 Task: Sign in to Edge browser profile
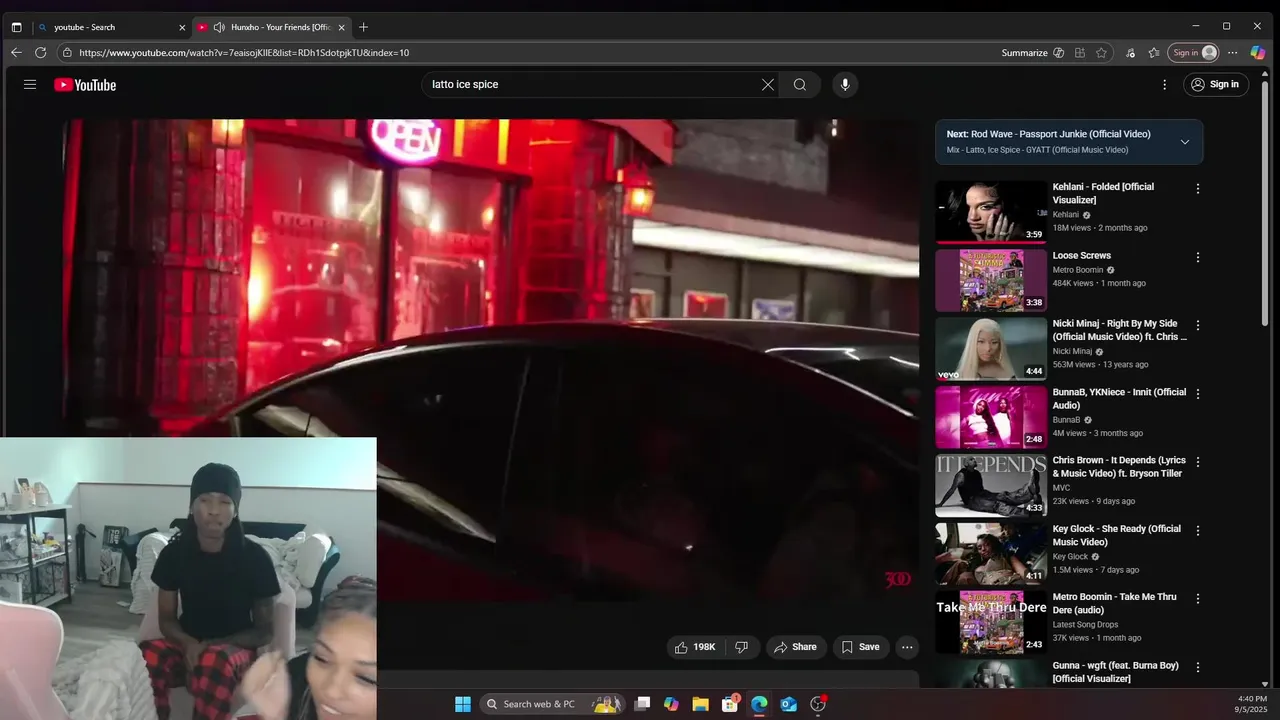click(x=1195, y=53)
